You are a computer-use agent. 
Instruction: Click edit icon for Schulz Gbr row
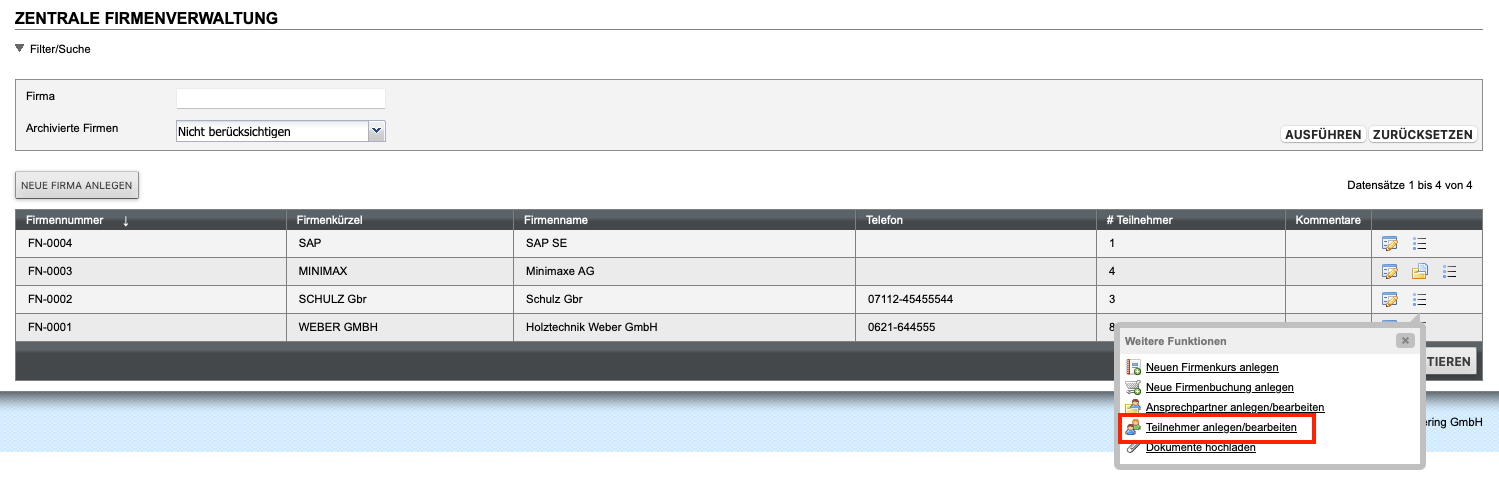tap(1389, 299)
